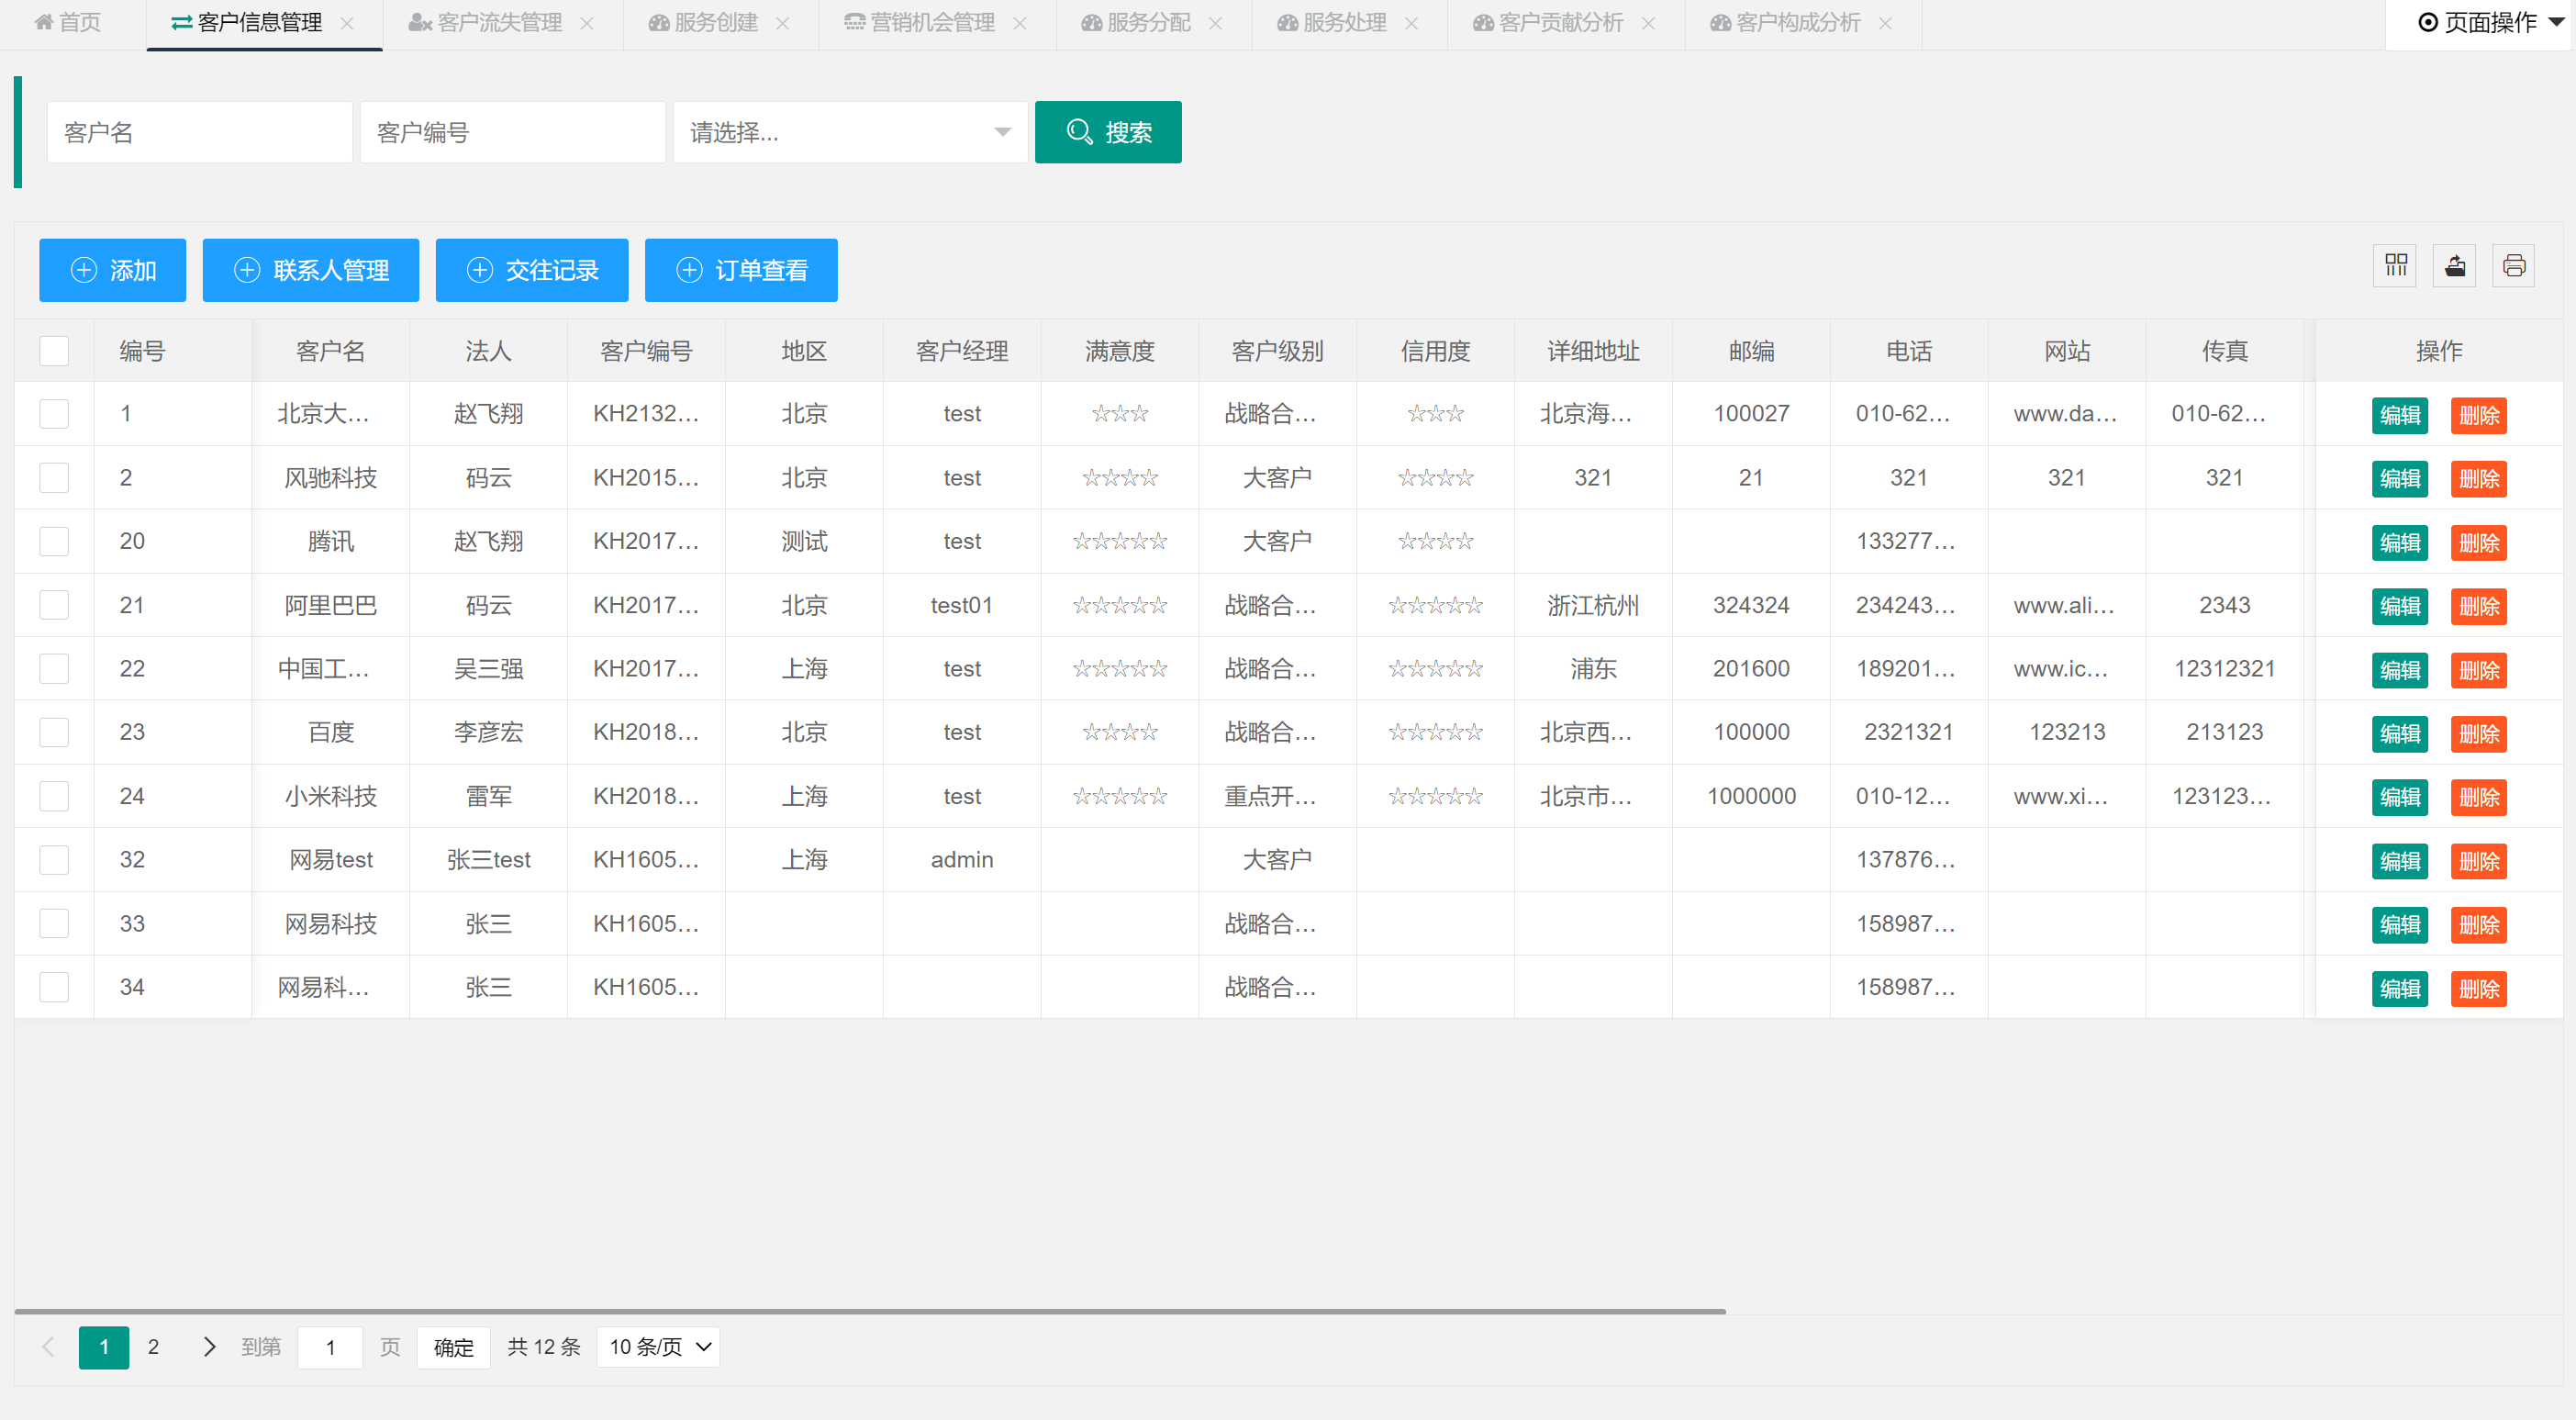This screenshot has height=1420, width=2576.
Task: Go to page 2
Action: pos(153,1347)
